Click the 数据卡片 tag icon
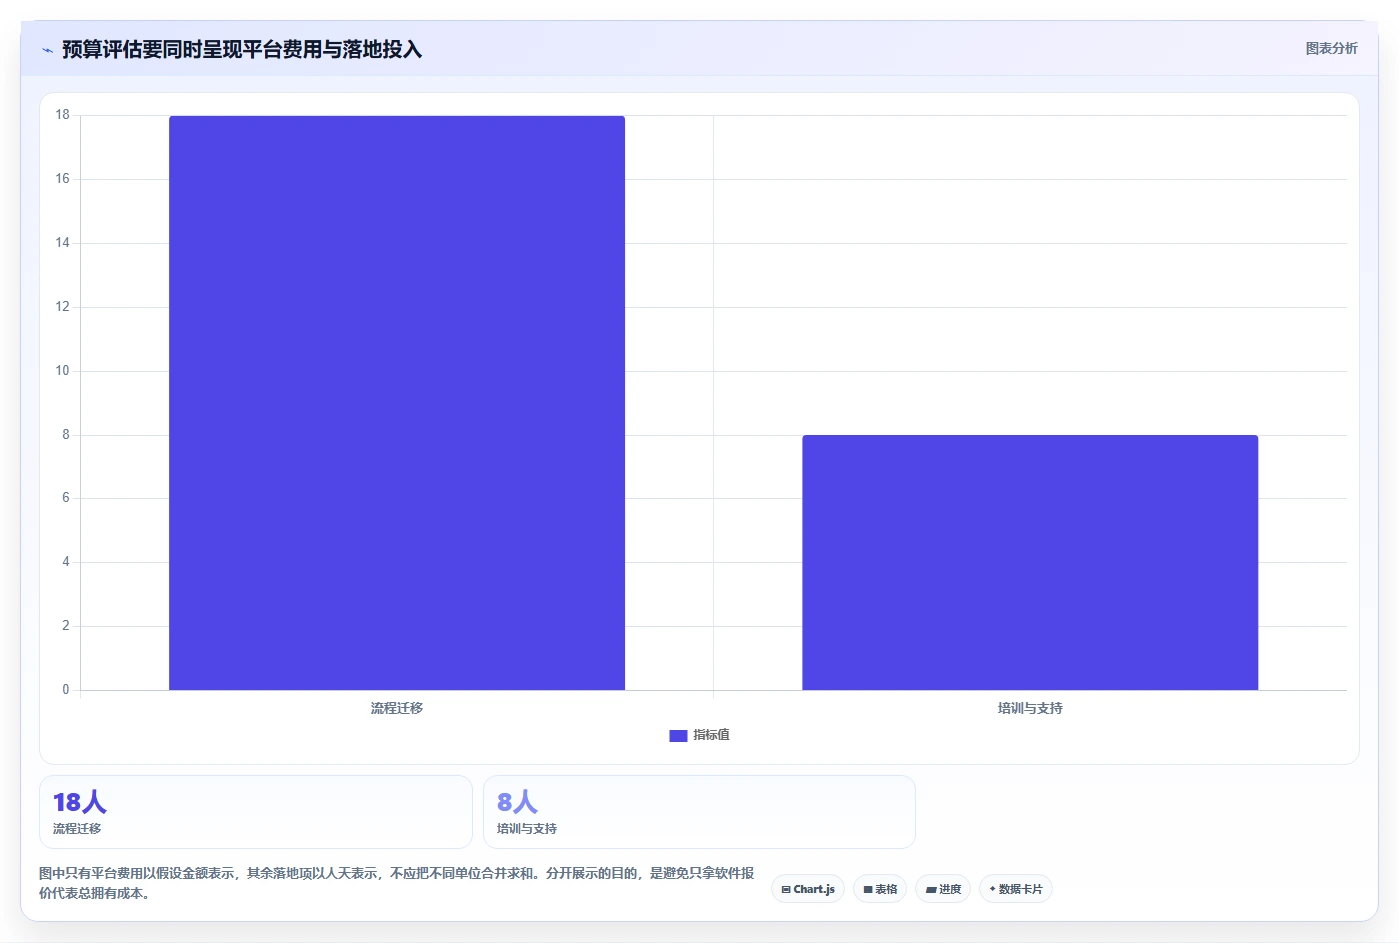Screen dimensions: 1399x943 pos(992,889)
